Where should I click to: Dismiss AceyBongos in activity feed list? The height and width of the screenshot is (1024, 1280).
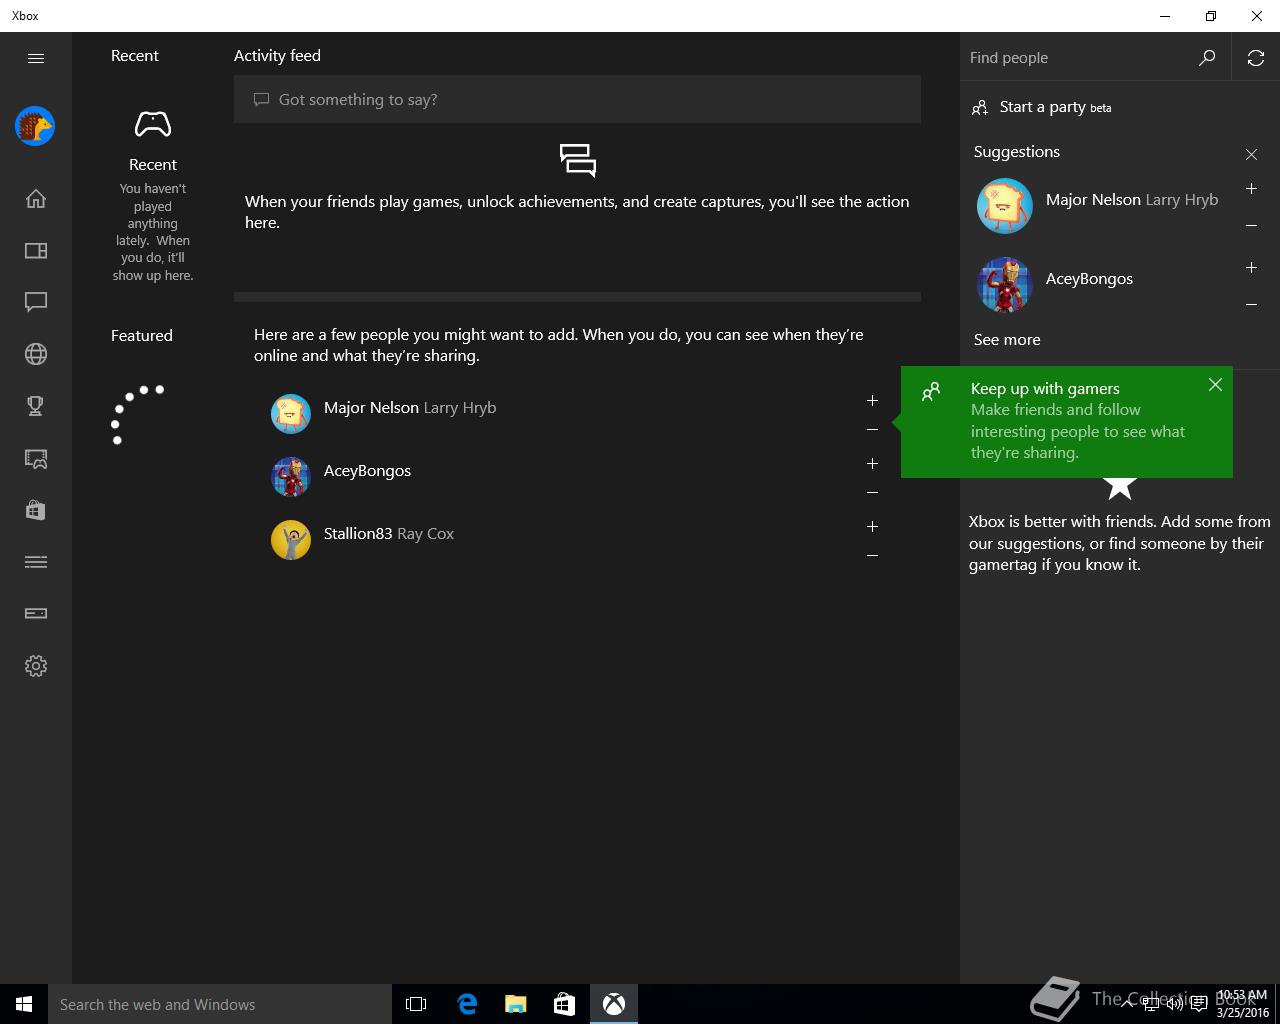[x=872, y=492]
